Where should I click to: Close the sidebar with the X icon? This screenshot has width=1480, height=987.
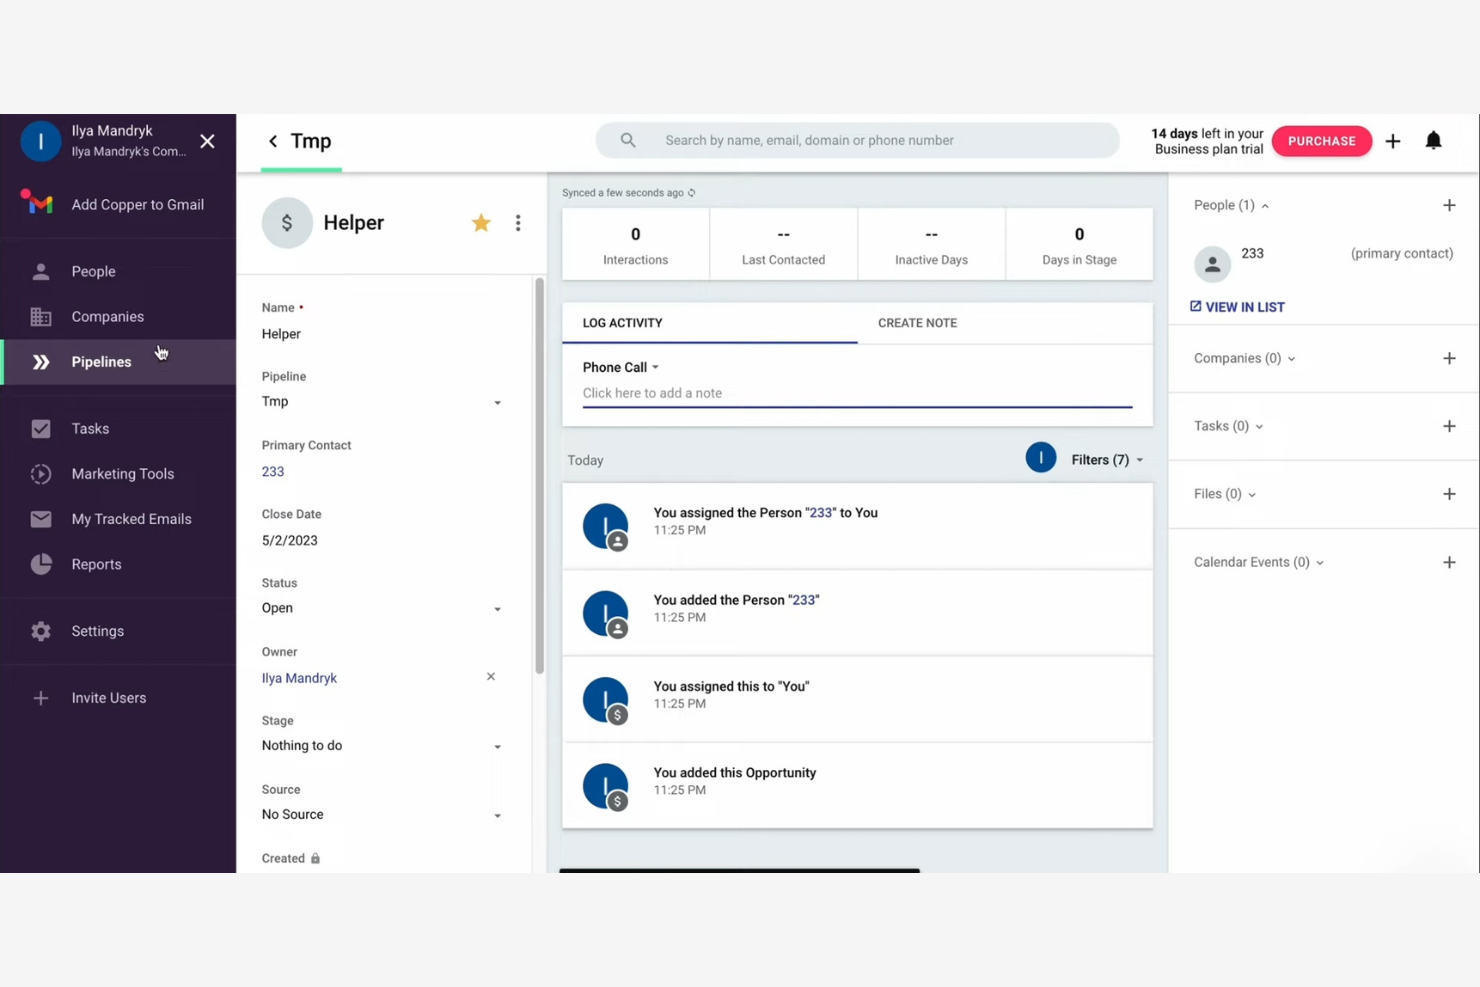click(x=207, y=141)
